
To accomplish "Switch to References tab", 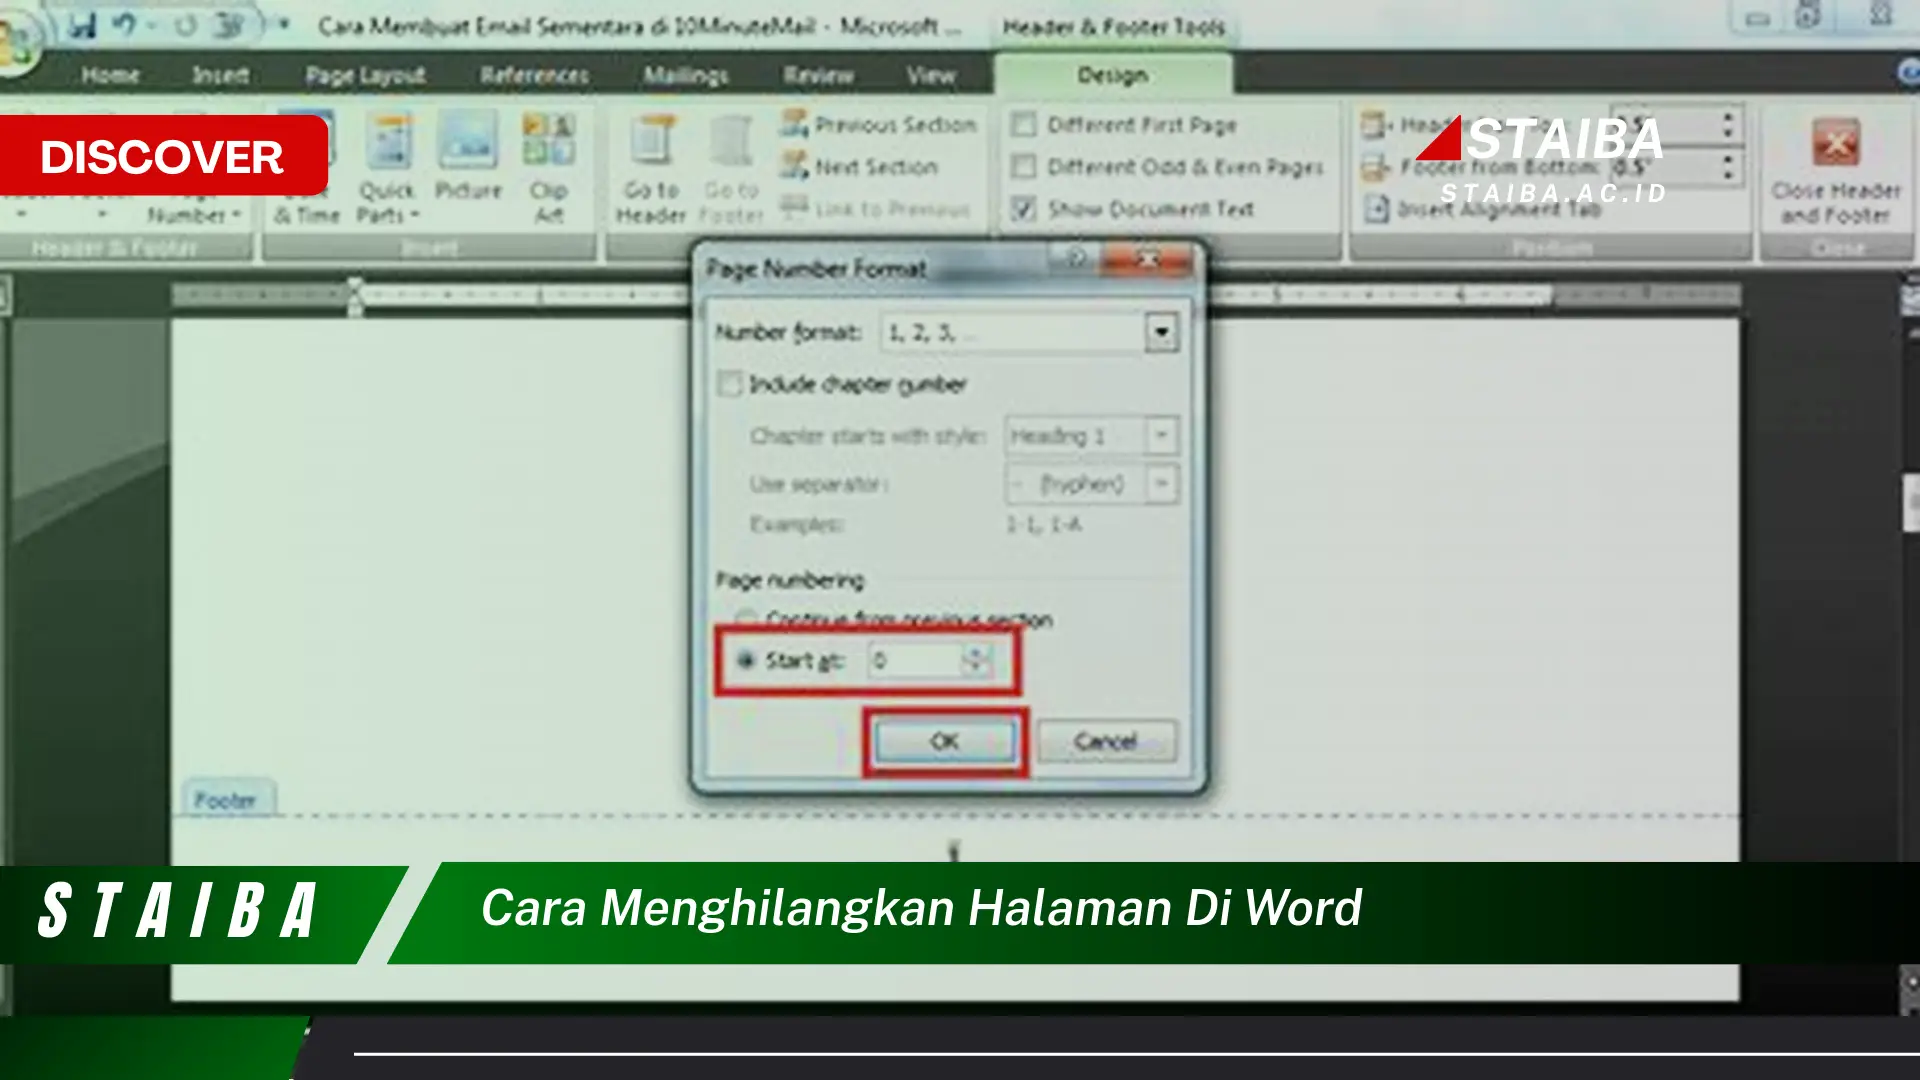I will pos(534,75).
